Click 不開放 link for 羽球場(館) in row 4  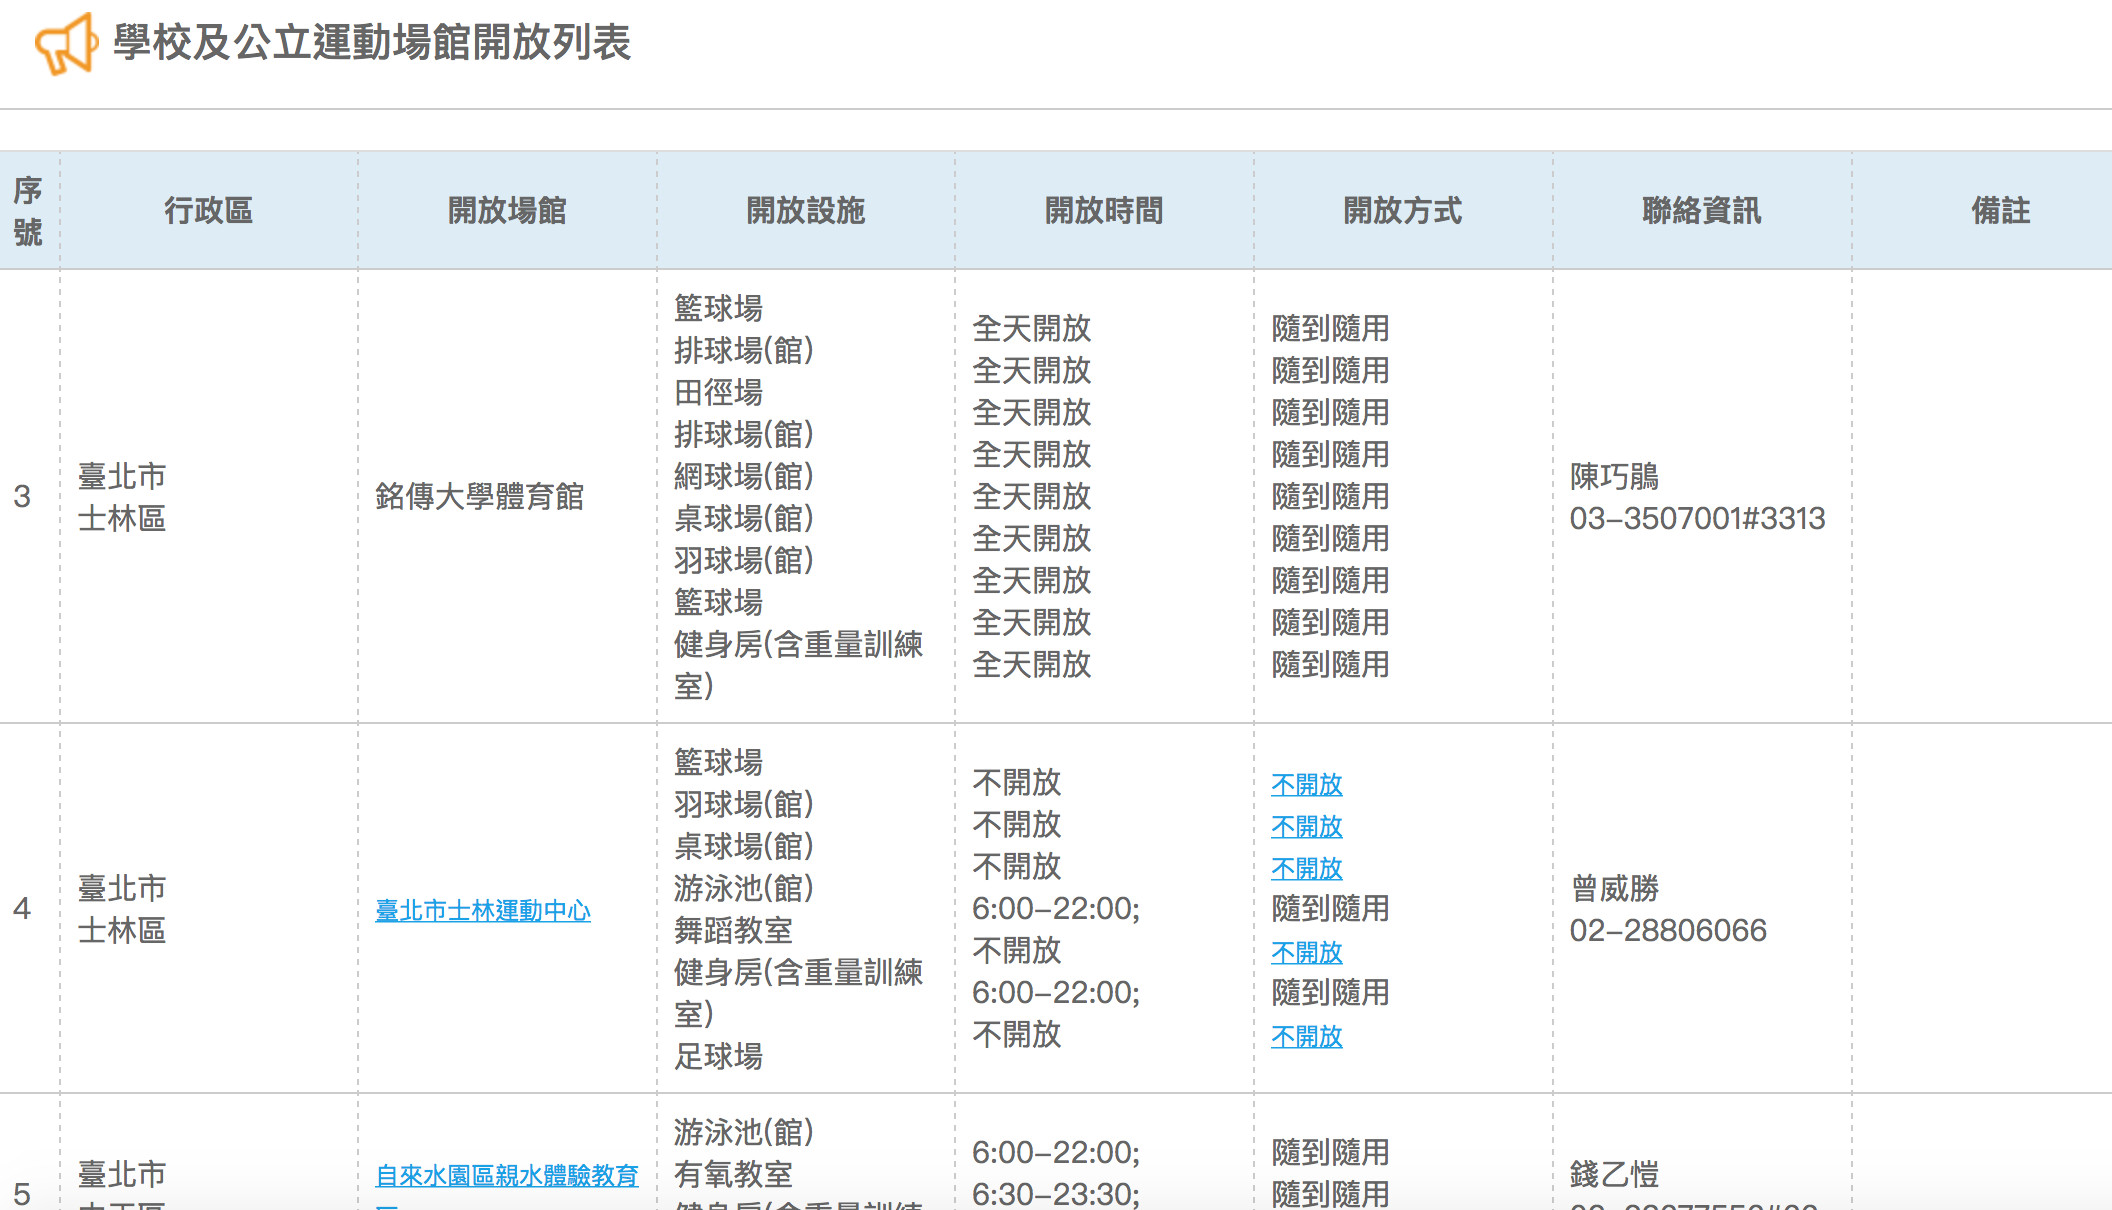coord(1307,826)
